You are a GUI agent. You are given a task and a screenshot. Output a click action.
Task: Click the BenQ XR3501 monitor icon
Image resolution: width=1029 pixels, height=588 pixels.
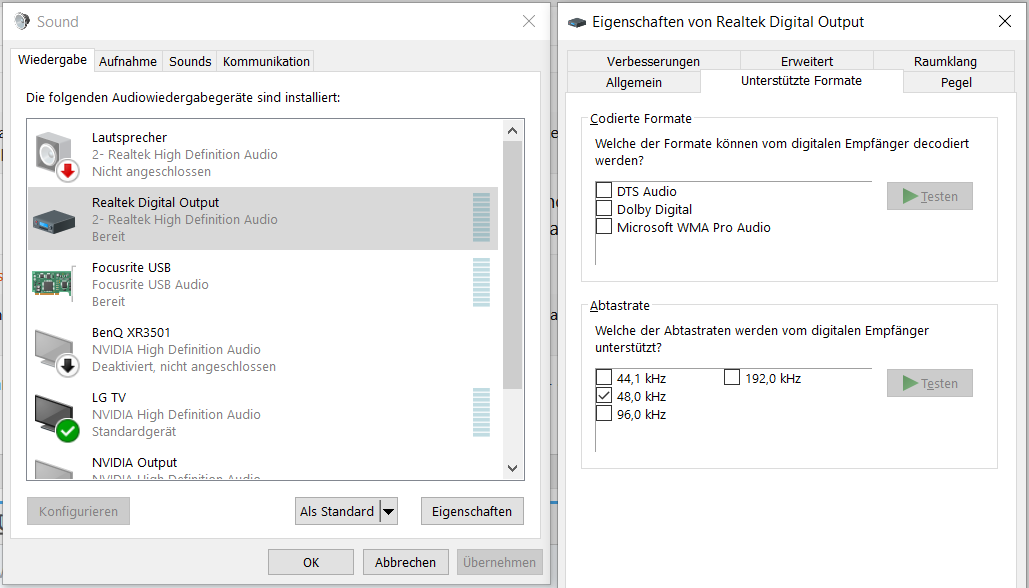53,348
